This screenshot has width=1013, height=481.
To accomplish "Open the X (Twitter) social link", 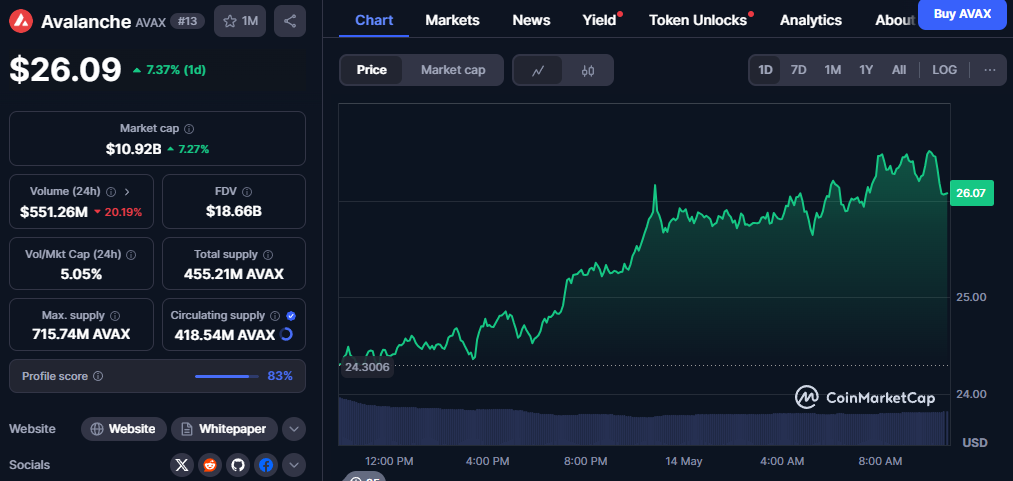I will click(x=182, y=465).
